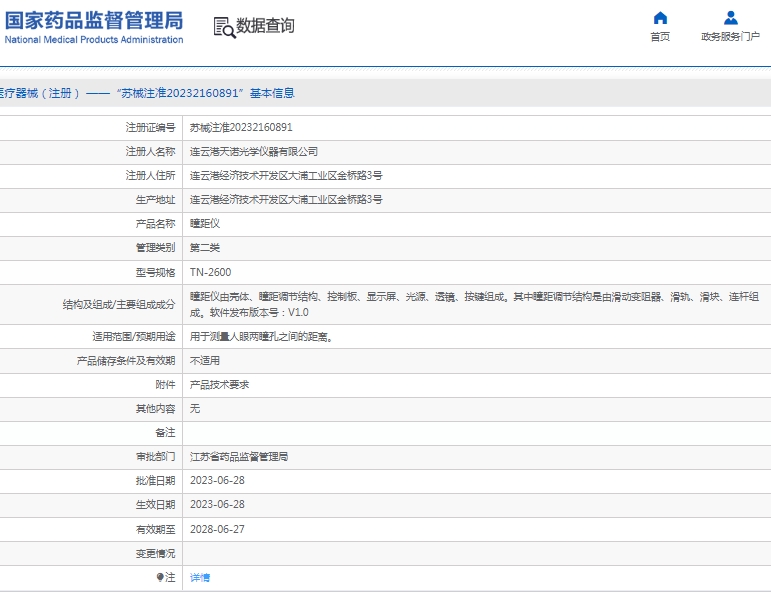The height and width of the screenshot is (594, 771).
Task: Click the 适用范围/预期用途 label
Action: 134,337
